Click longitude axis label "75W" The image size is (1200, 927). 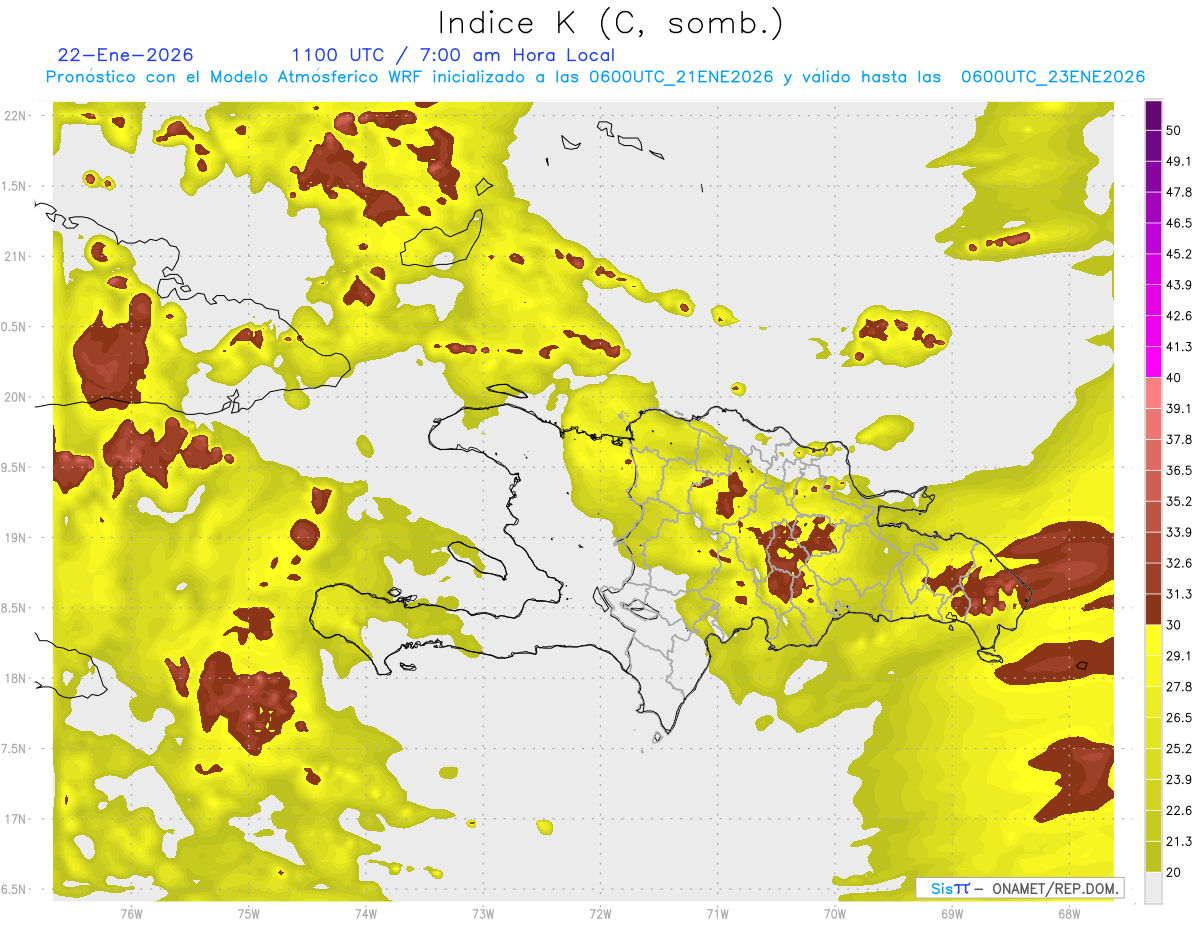[249, 914]
